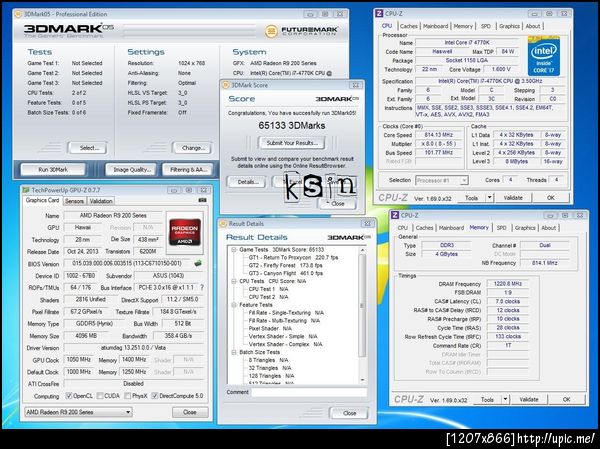Click the CPU-Z title icon in upper window

[x=379, y=14]
